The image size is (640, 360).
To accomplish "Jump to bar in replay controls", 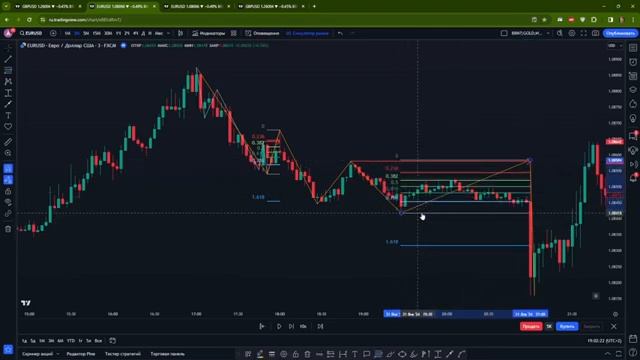I will [262, 326].
